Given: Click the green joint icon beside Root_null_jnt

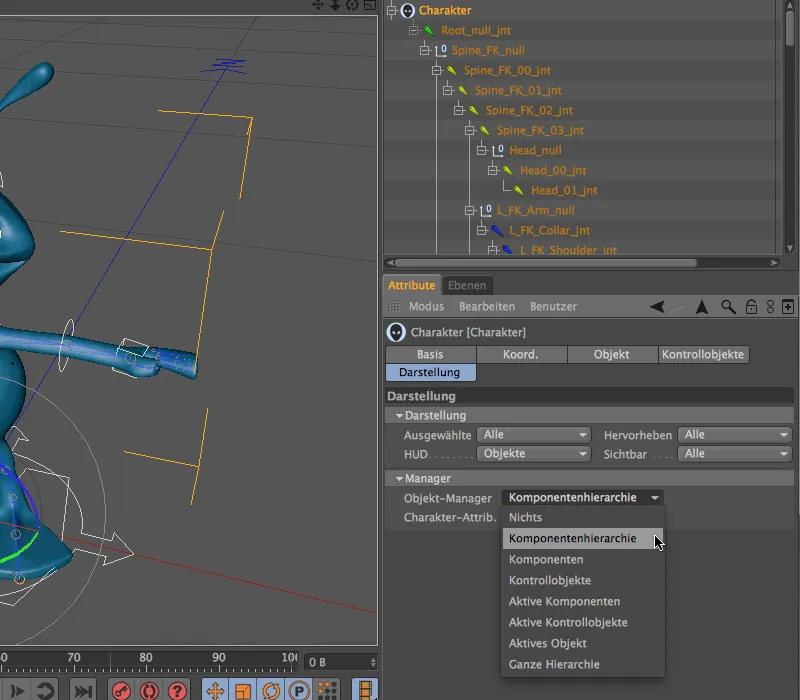Looking at the screenshot, I should point(430,31).
